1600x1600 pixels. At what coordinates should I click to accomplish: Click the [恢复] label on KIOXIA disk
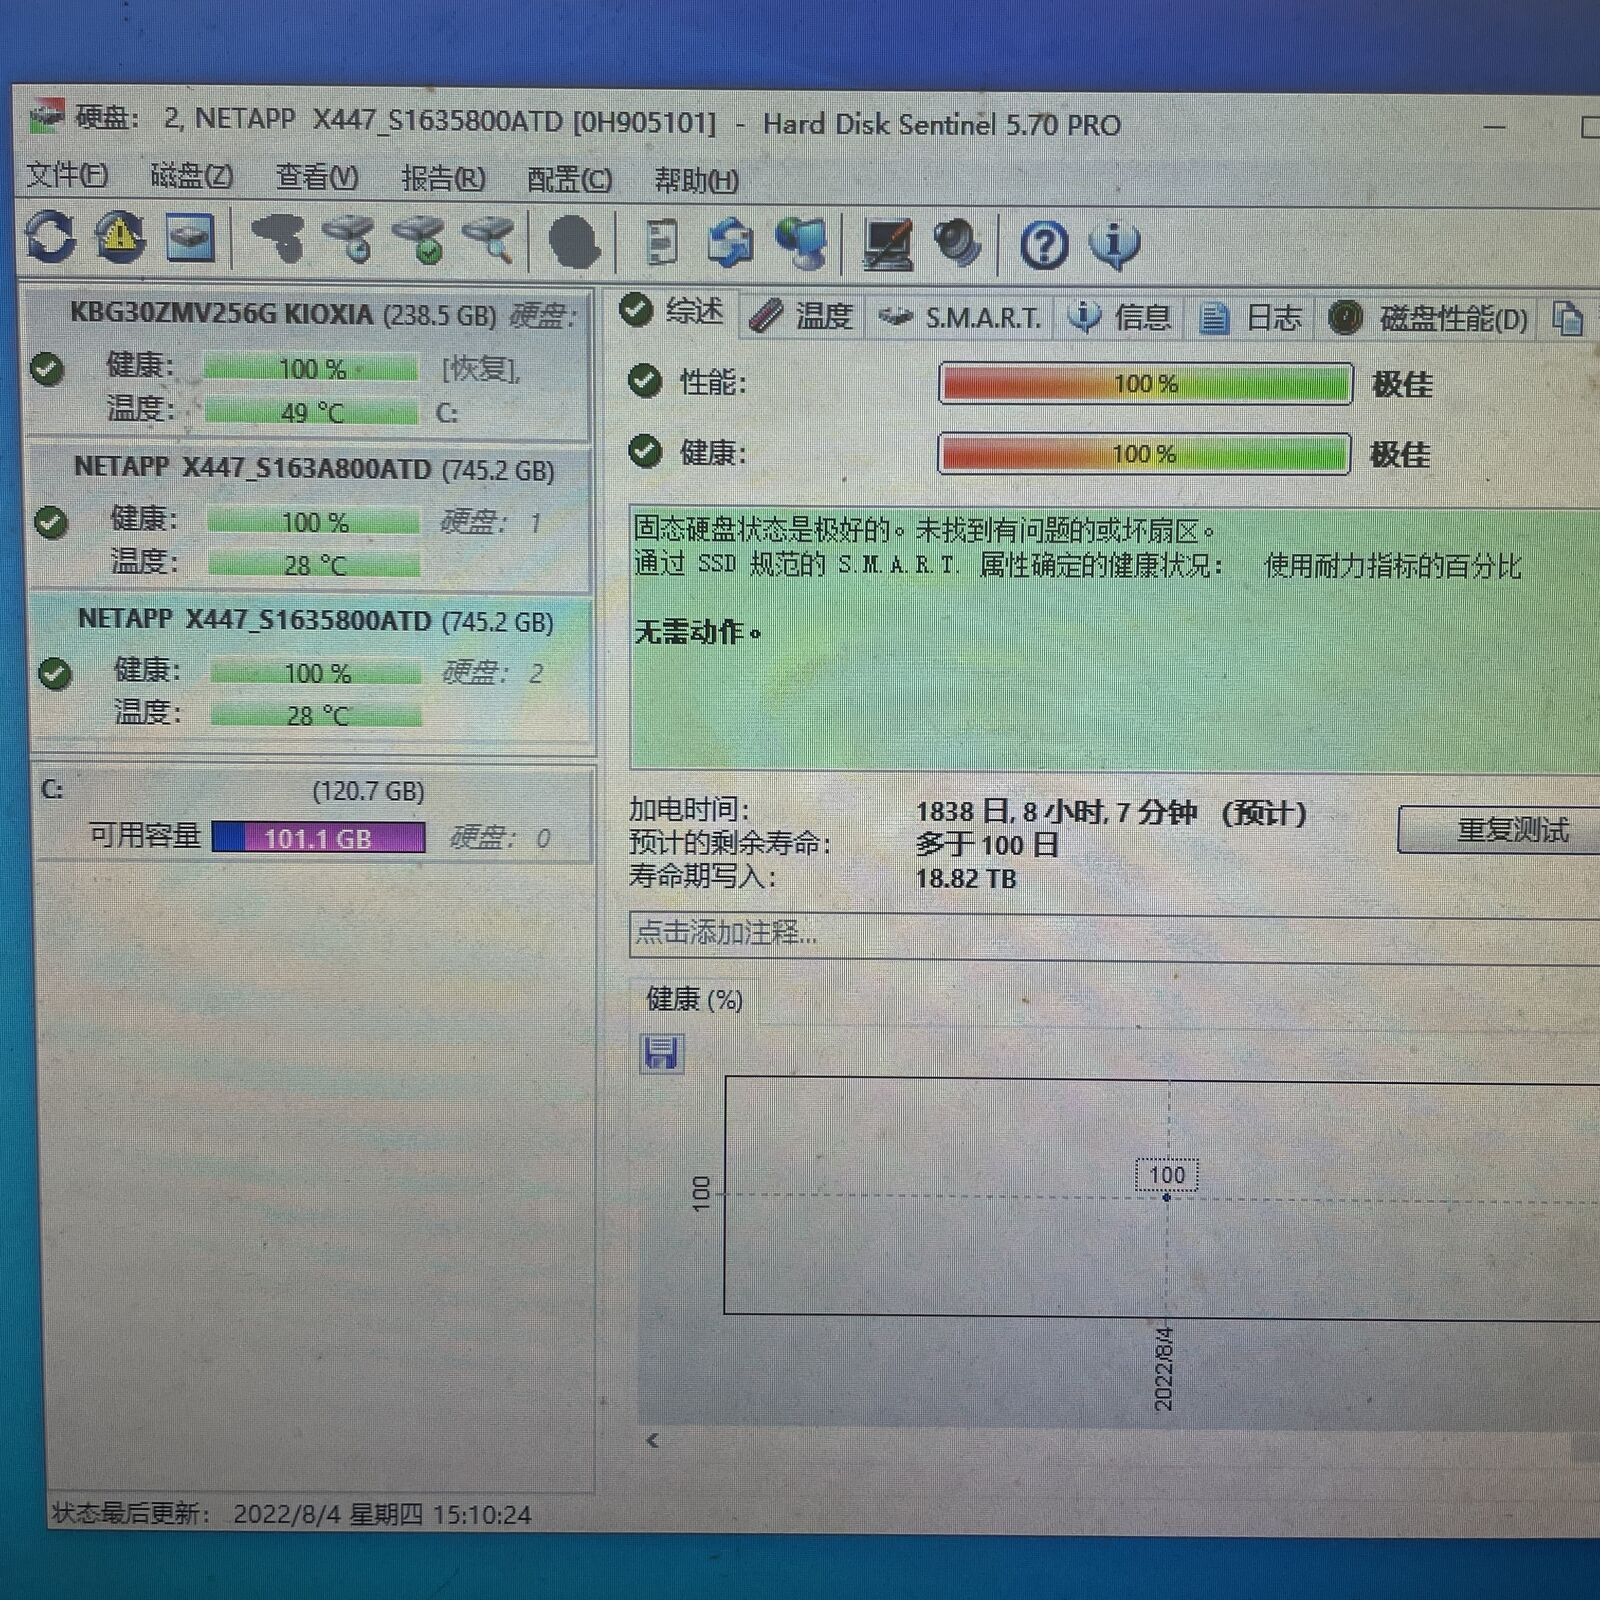pyautogui.click(x=481, y=369)
